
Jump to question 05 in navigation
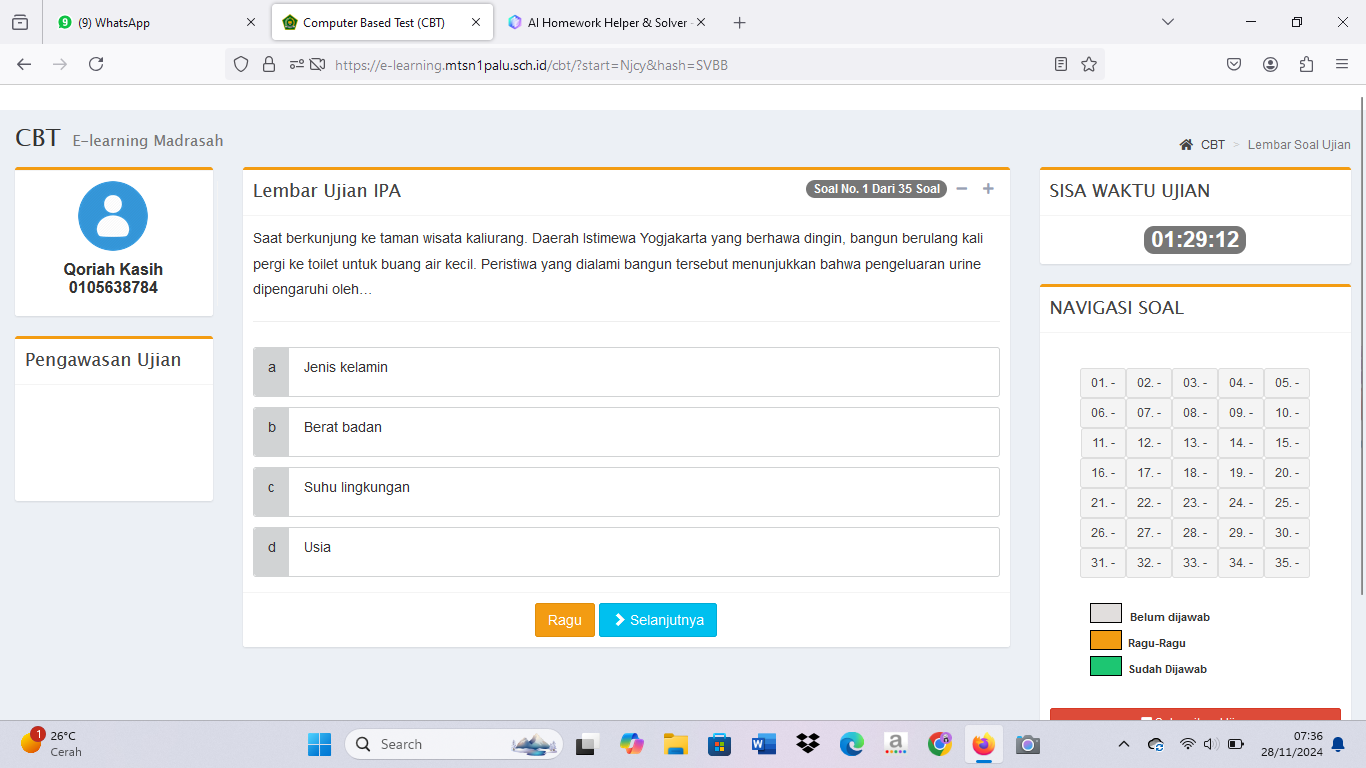[1287, 383]
